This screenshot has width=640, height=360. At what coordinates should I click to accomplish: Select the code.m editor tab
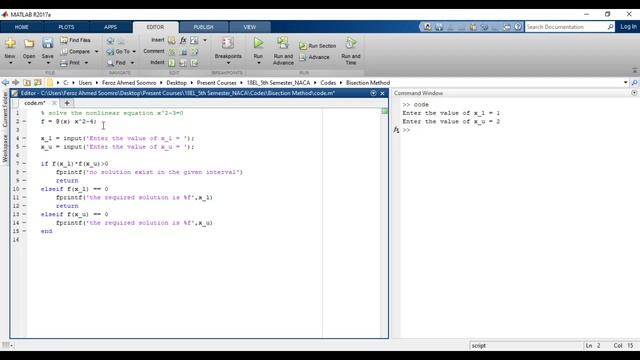coord(35,103)
